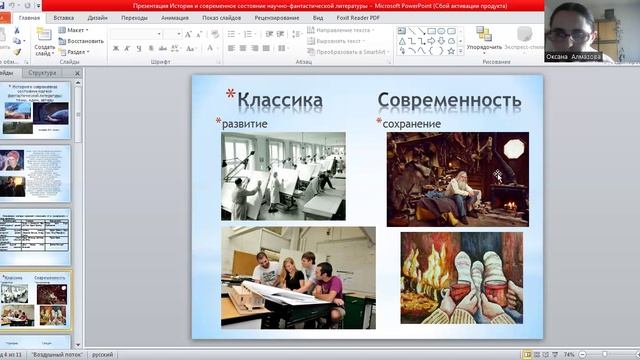640x360 pixels.
Task: Click the Восстановить reset button
Action: pyautogui.click(x=81, y=41)
